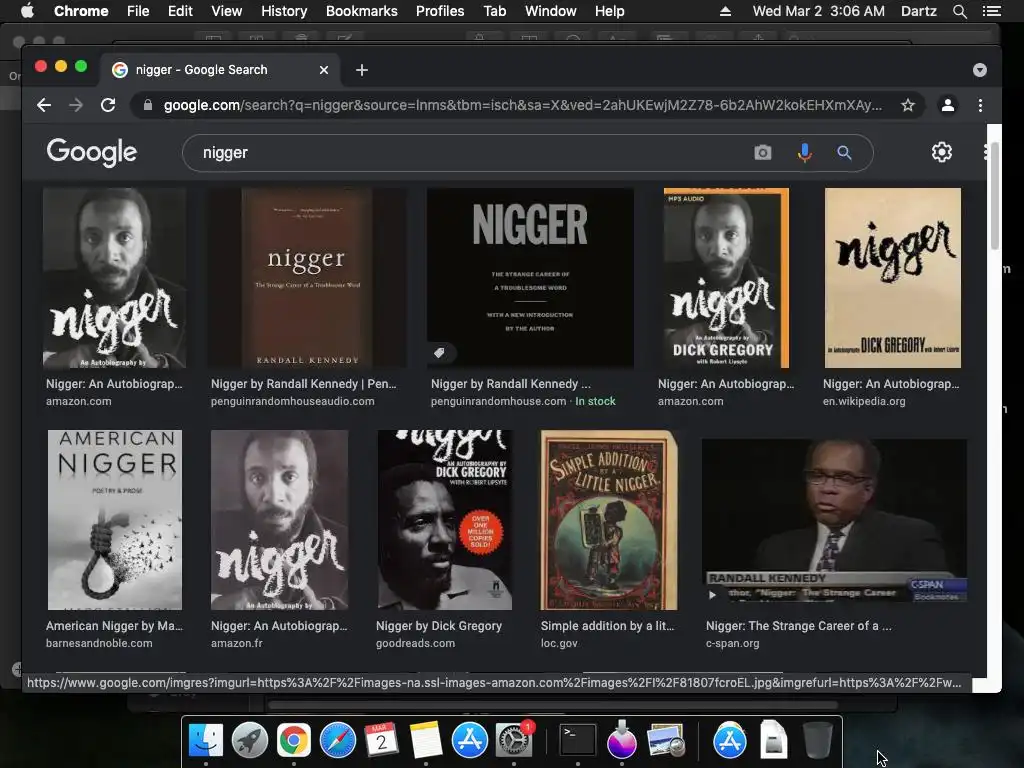
Task: Open the File menu
Action: point(138,11)
